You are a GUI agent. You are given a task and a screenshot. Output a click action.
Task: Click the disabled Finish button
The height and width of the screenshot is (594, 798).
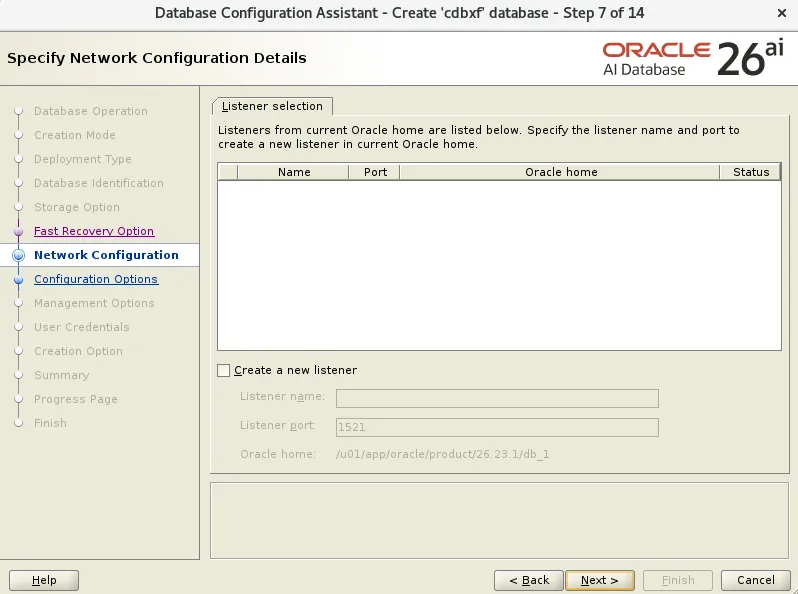pyautogui.click(x=678, y=580)
